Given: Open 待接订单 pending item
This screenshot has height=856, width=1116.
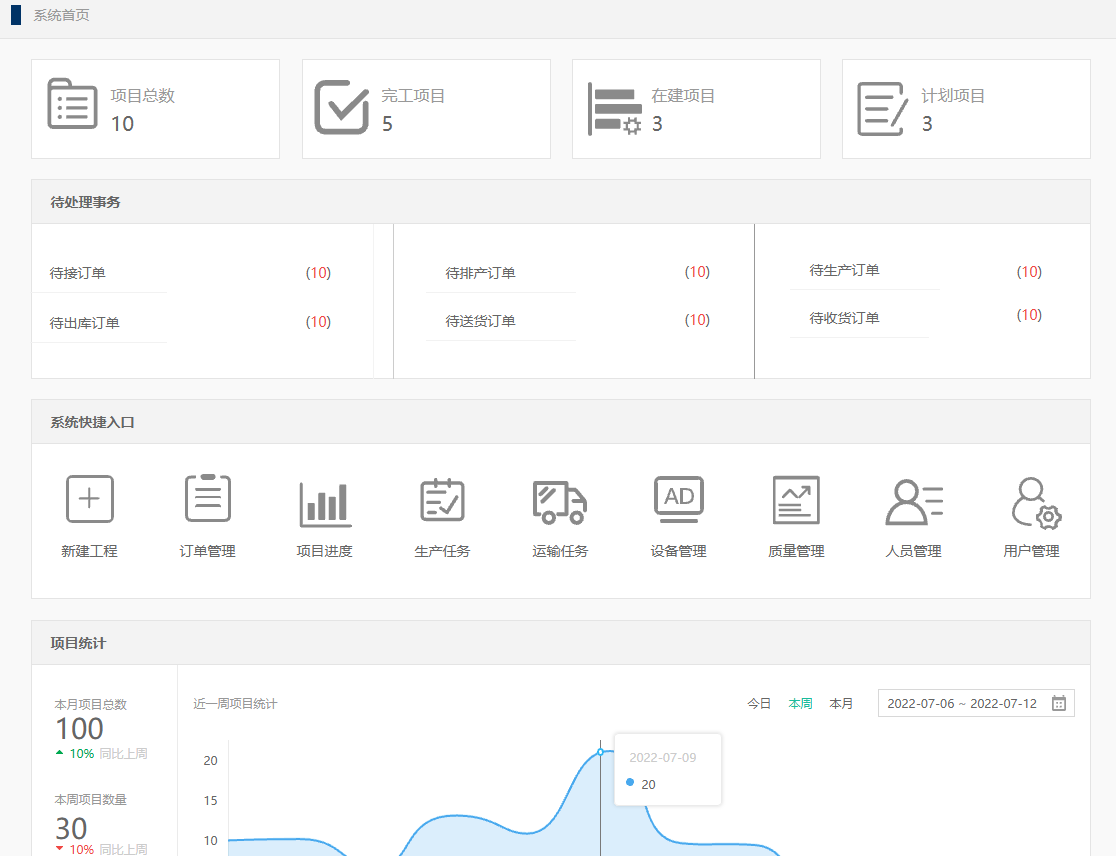Looking at the screenshot, I should coord(78,273).
